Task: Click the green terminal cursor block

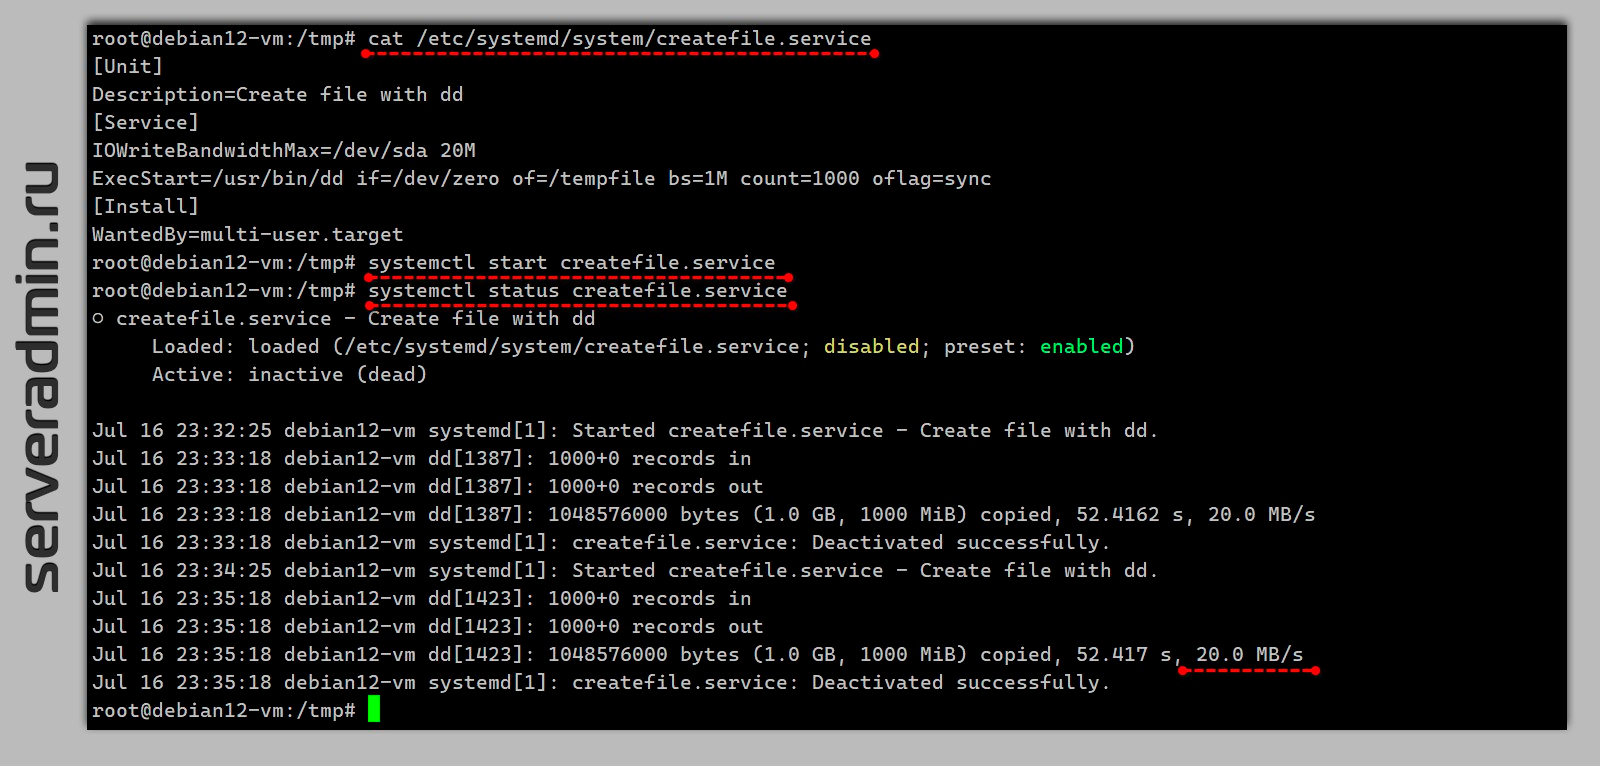Action: pyautogui.click(x=374, y=710)
